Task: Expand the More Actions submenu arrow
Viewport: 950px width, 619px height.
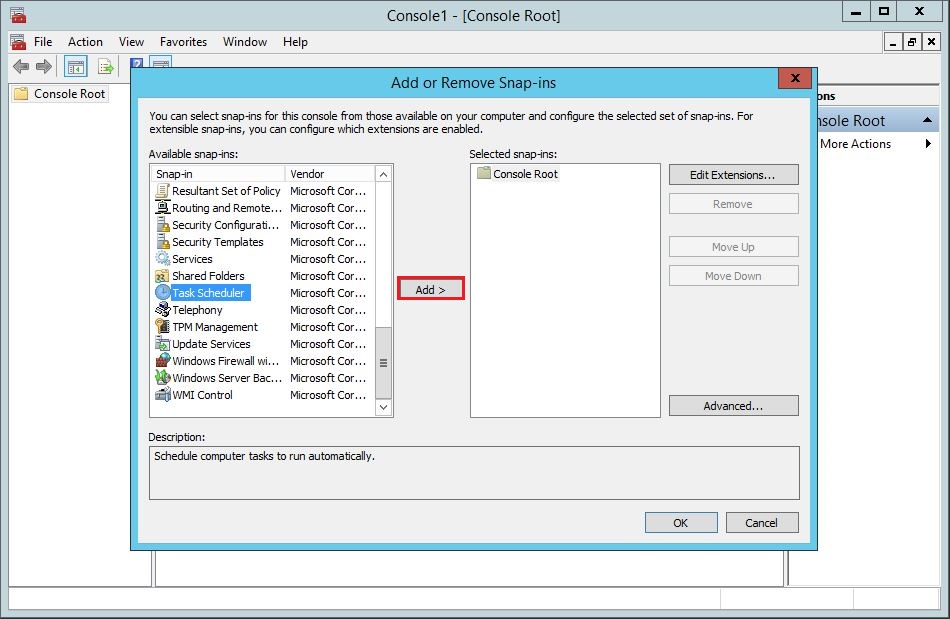Action: [928, 144]
